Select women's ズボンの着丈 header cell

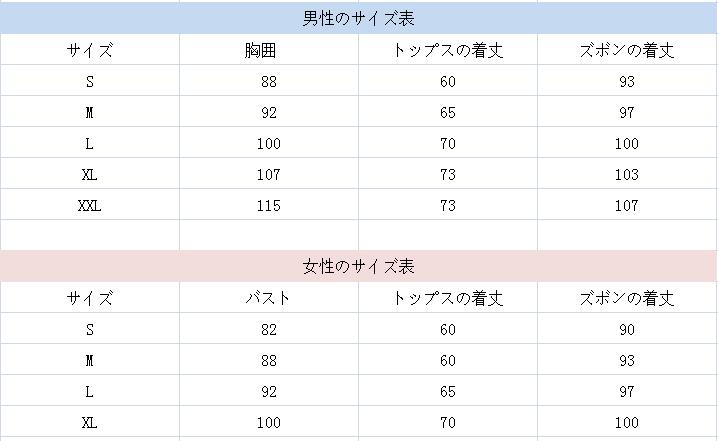point(627,298)
